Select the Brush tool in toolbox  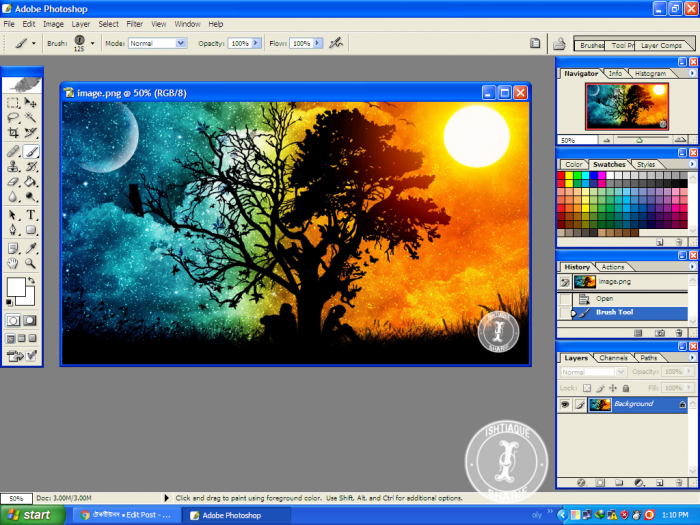(x=30, y=152)
